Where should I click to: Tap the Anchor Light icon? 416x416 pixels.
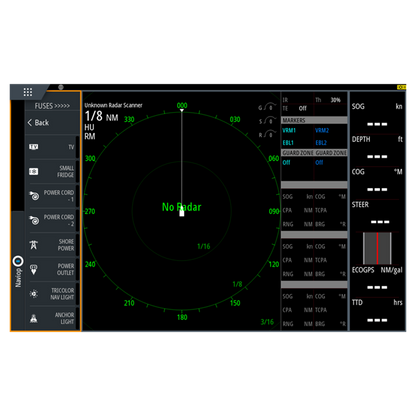(34, 318)
